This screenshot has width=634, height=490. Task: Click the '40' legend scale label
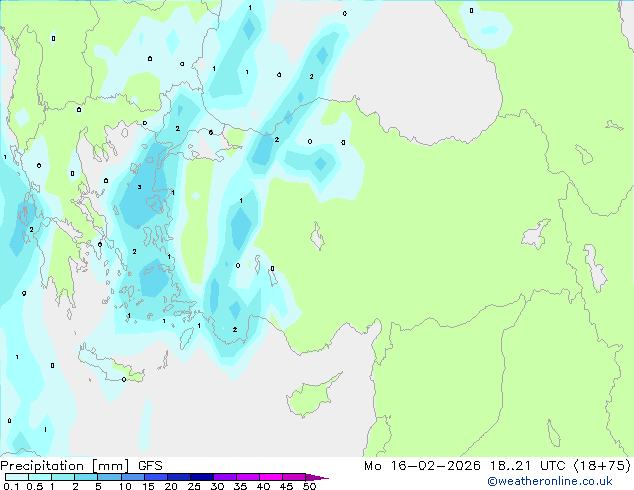click(263, 486)
